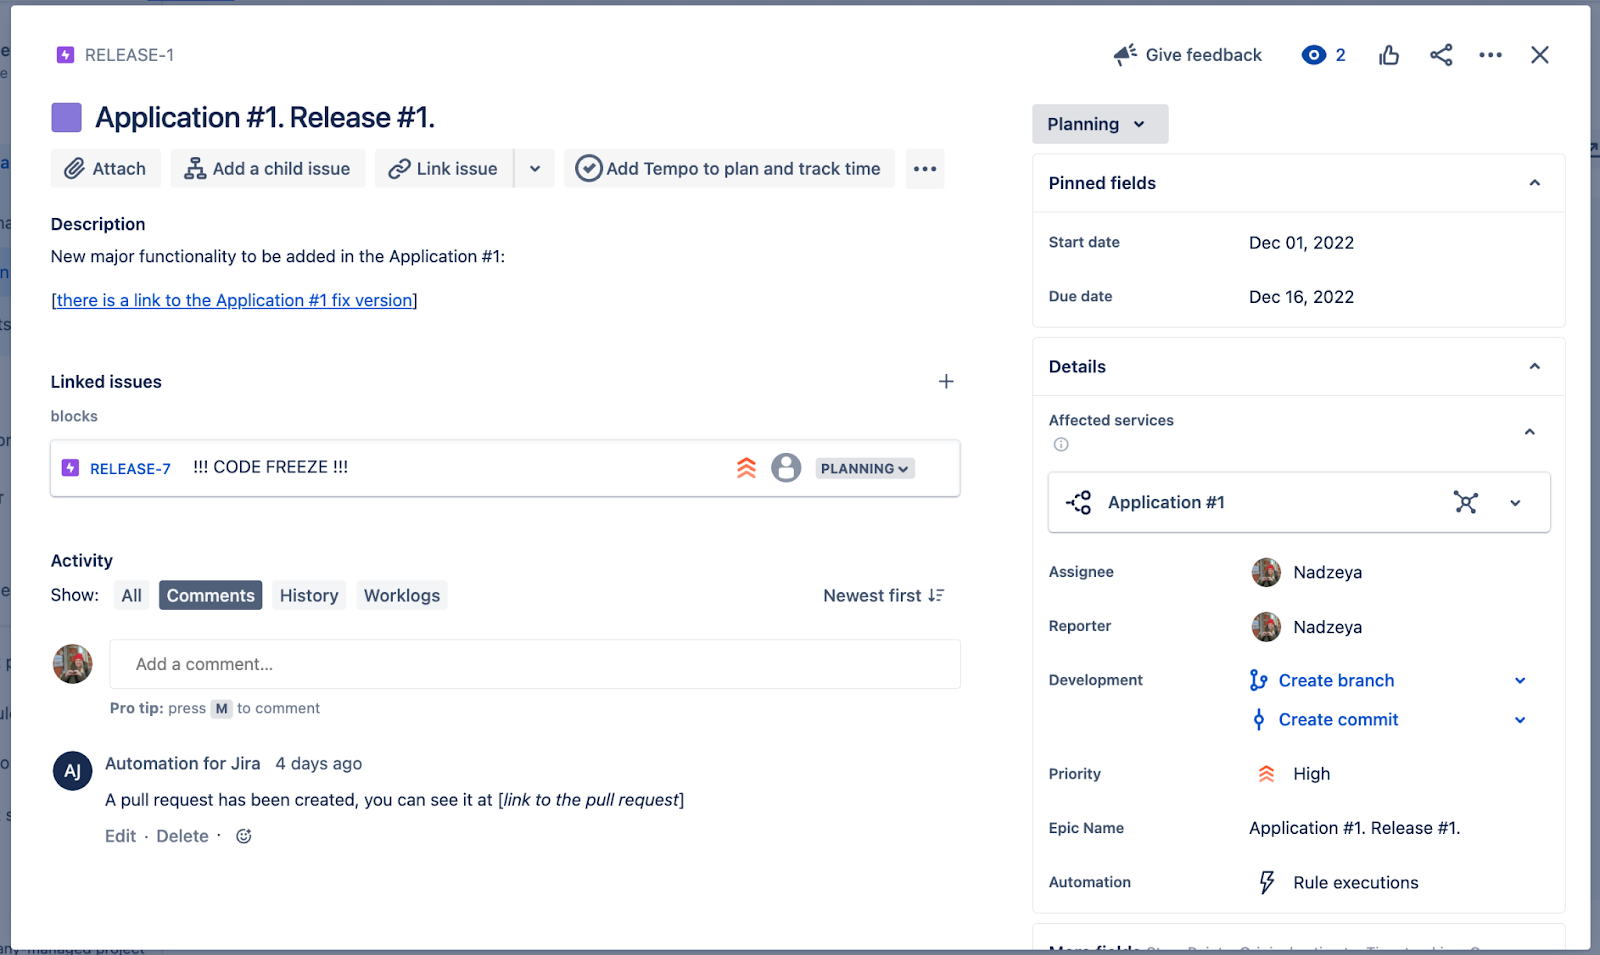Switch to the History tab
Screen dimensions: 1600x955
pos(309,595)
